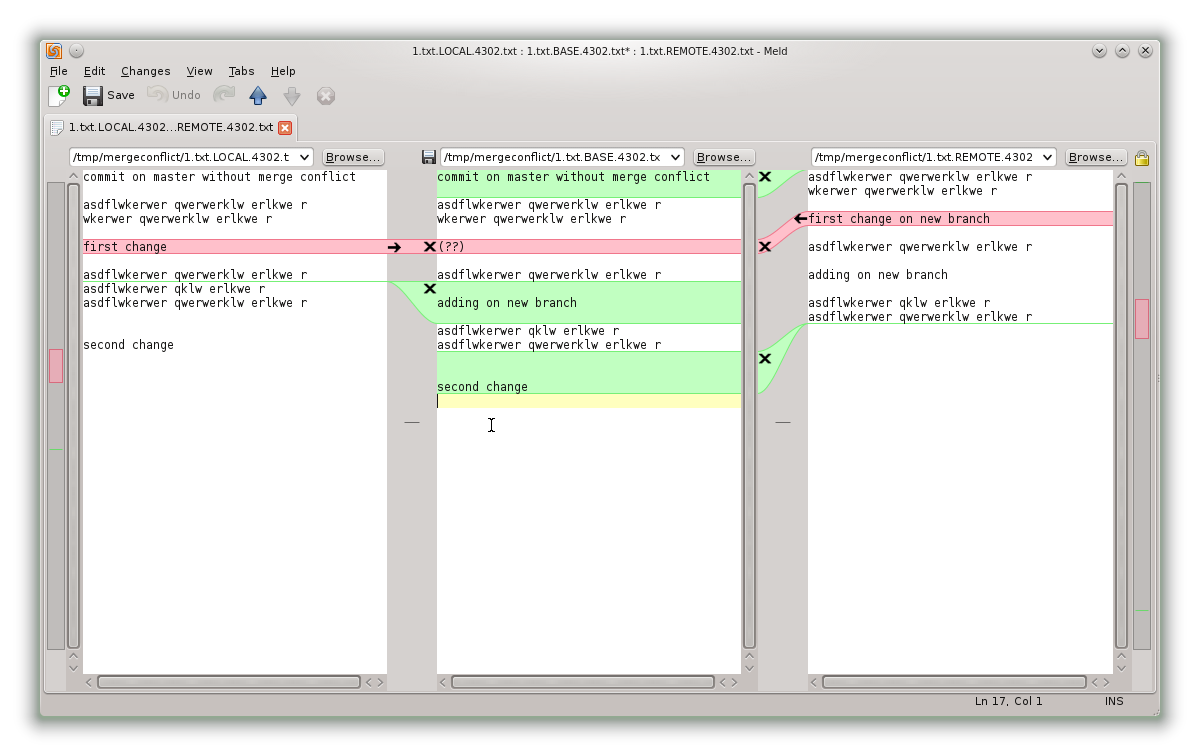This screenshot has width=1200, height=756.
Task: Click the pink marker in right overview bar
Action: point(1142,318)
